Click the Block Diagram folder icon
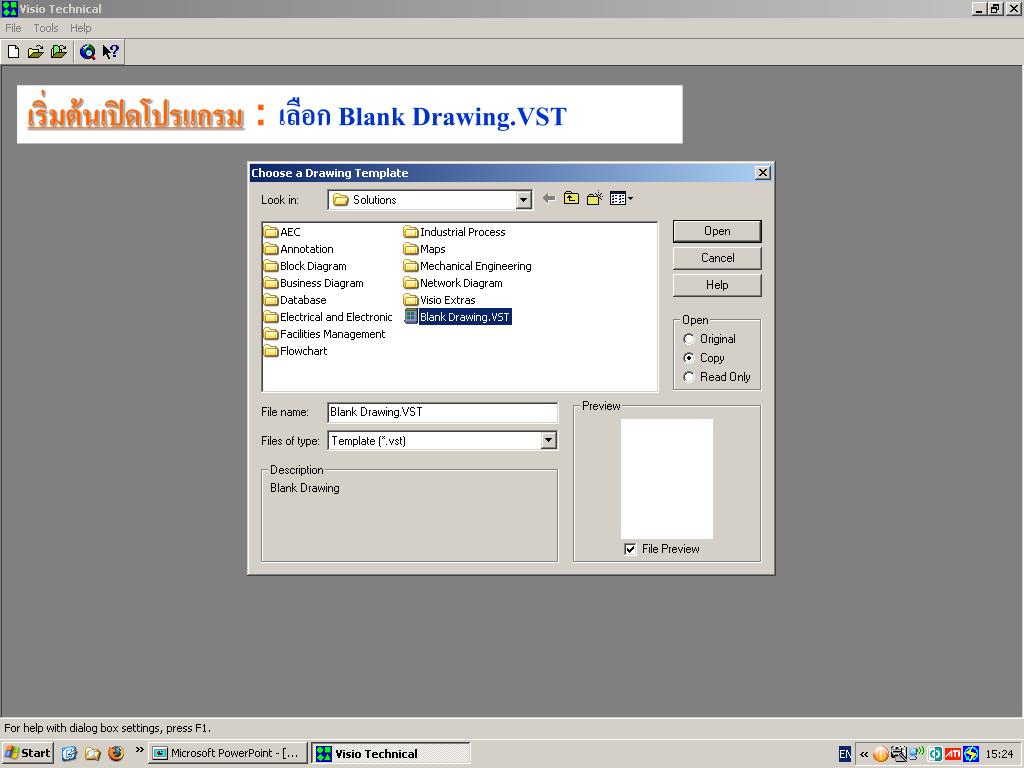The image size is (1024, 768). pyautogui.click(x=271, y=266)
